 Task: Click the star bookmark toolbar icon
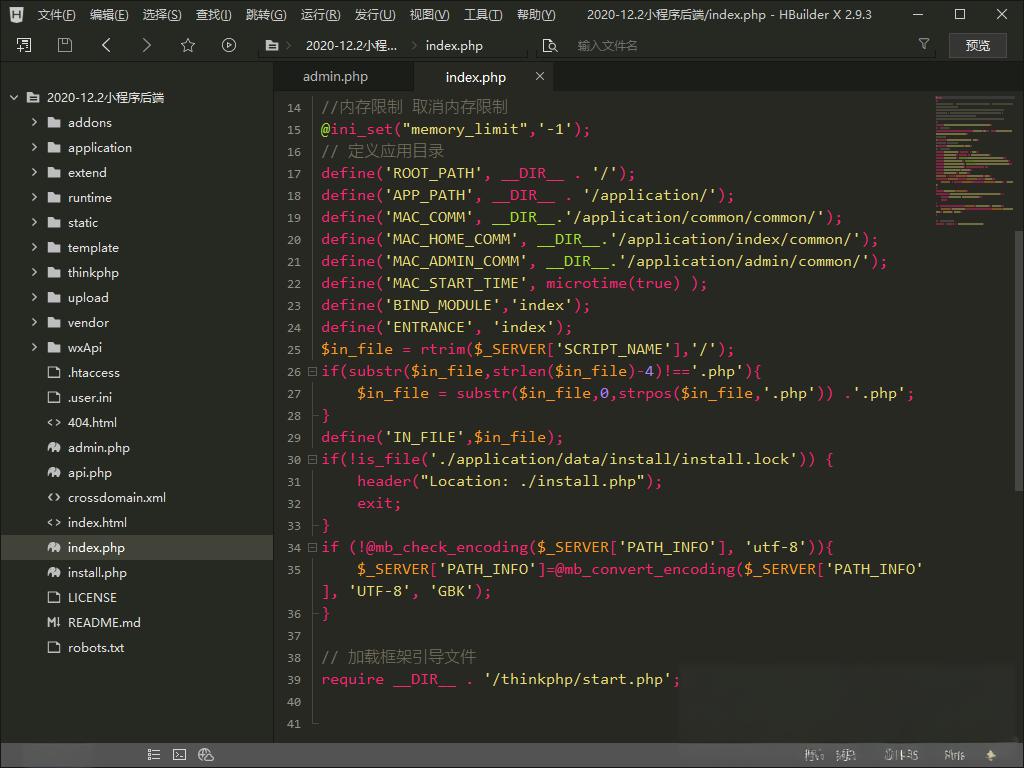click(188, 45)
